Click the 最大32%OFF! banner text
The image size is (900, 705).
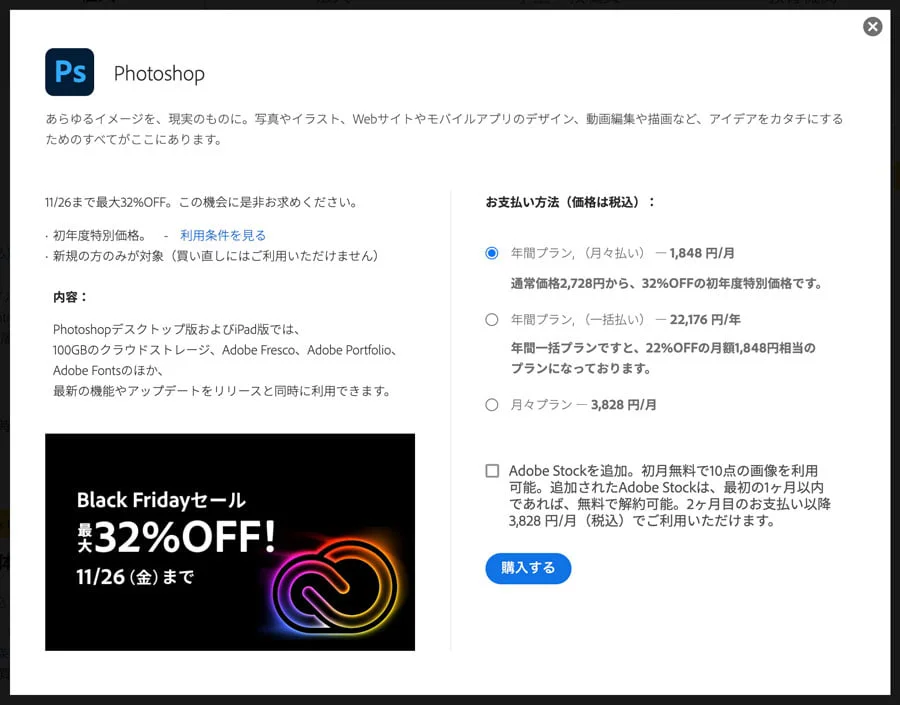[176, 537]
